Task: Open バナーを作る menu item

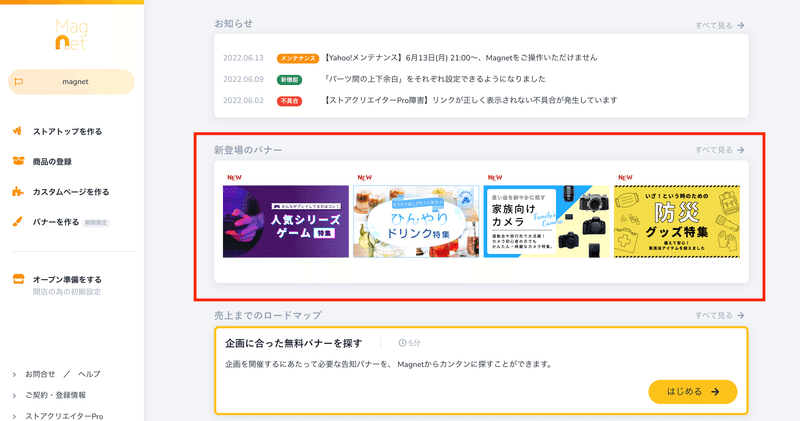Action: click(56, 222)
